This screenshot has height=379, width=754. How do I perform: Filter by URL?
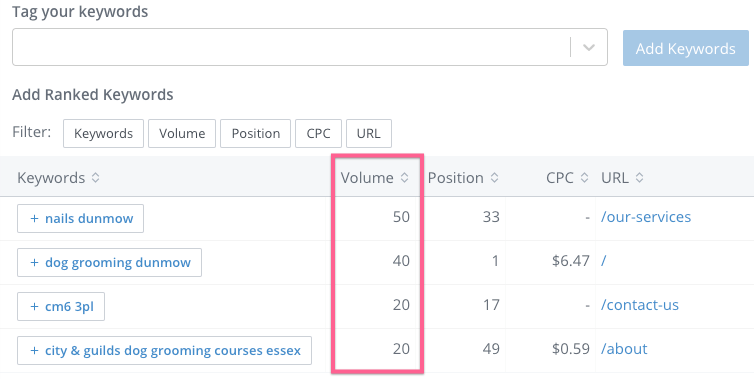(369, 133)
